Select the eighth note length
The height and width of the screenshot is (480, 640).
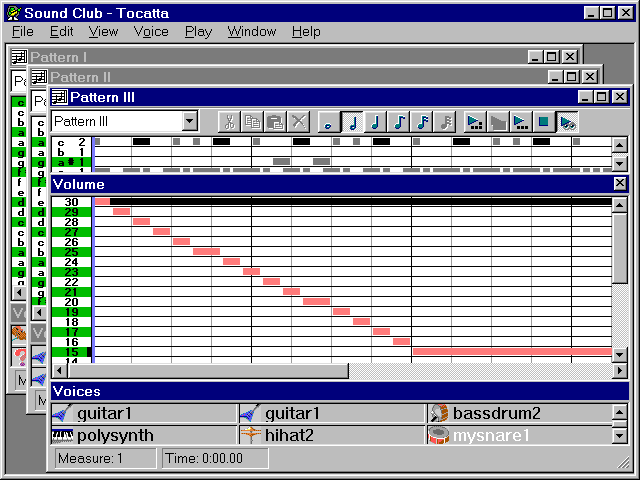point(399,122)
